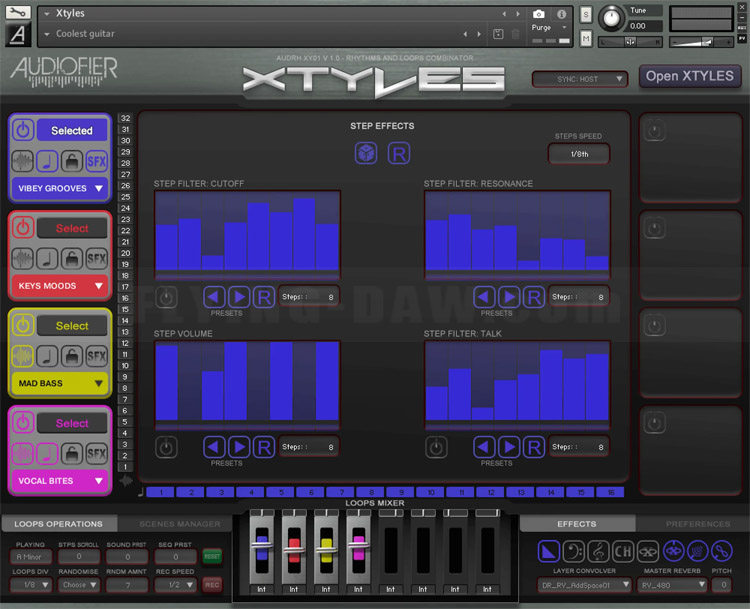Click the Open XTYLES button
The image size is (750, 609).
(x=690, y=76)
